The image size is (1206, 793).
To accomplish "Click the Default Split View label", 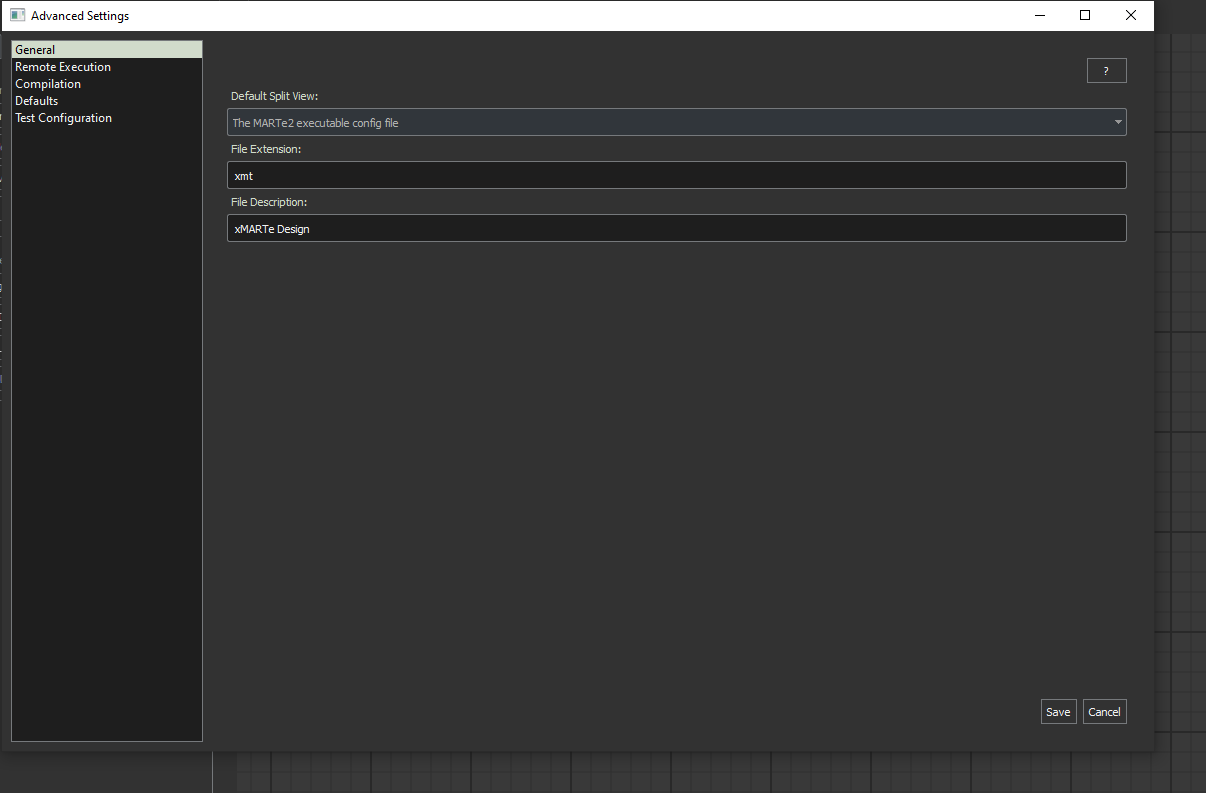I will (x=274, y=96).
